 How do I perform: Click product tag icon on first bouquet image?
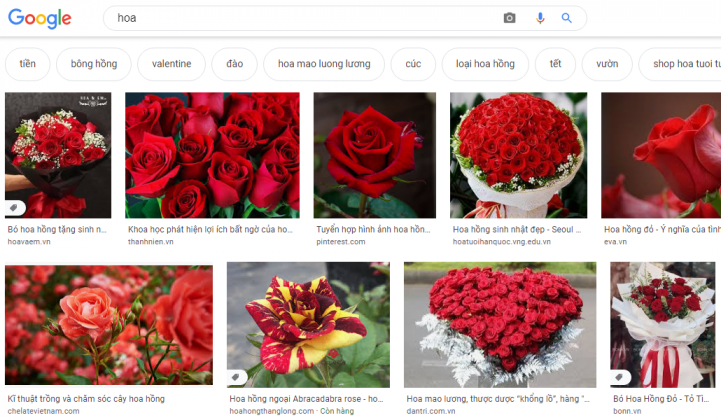coord(15,207)
